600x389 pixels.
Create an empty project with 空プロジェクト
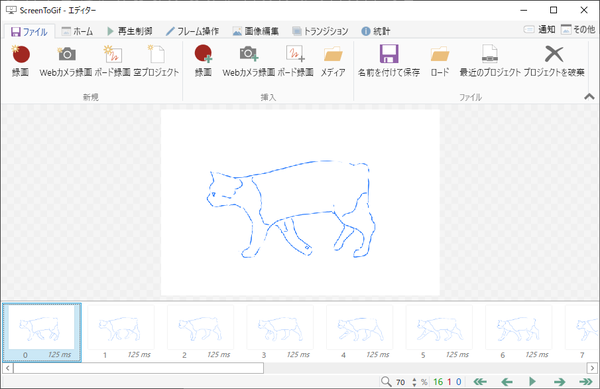click(x=156, y=61)
